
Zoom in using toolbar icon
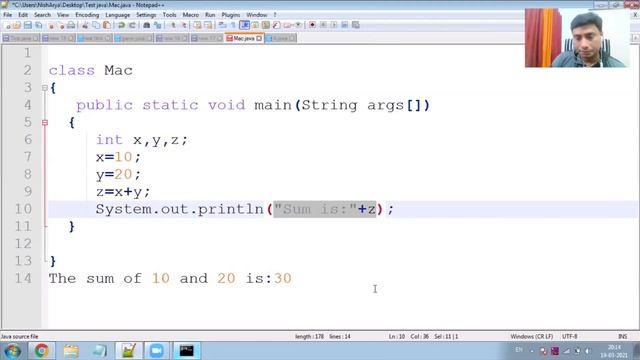point(173,25)
